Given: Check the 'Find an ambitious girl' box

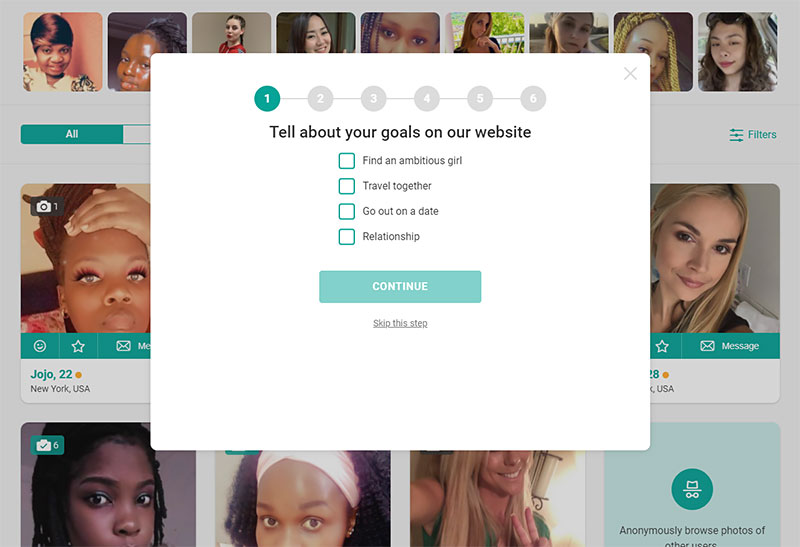Looking at the screenshot, I should (346, 161).
